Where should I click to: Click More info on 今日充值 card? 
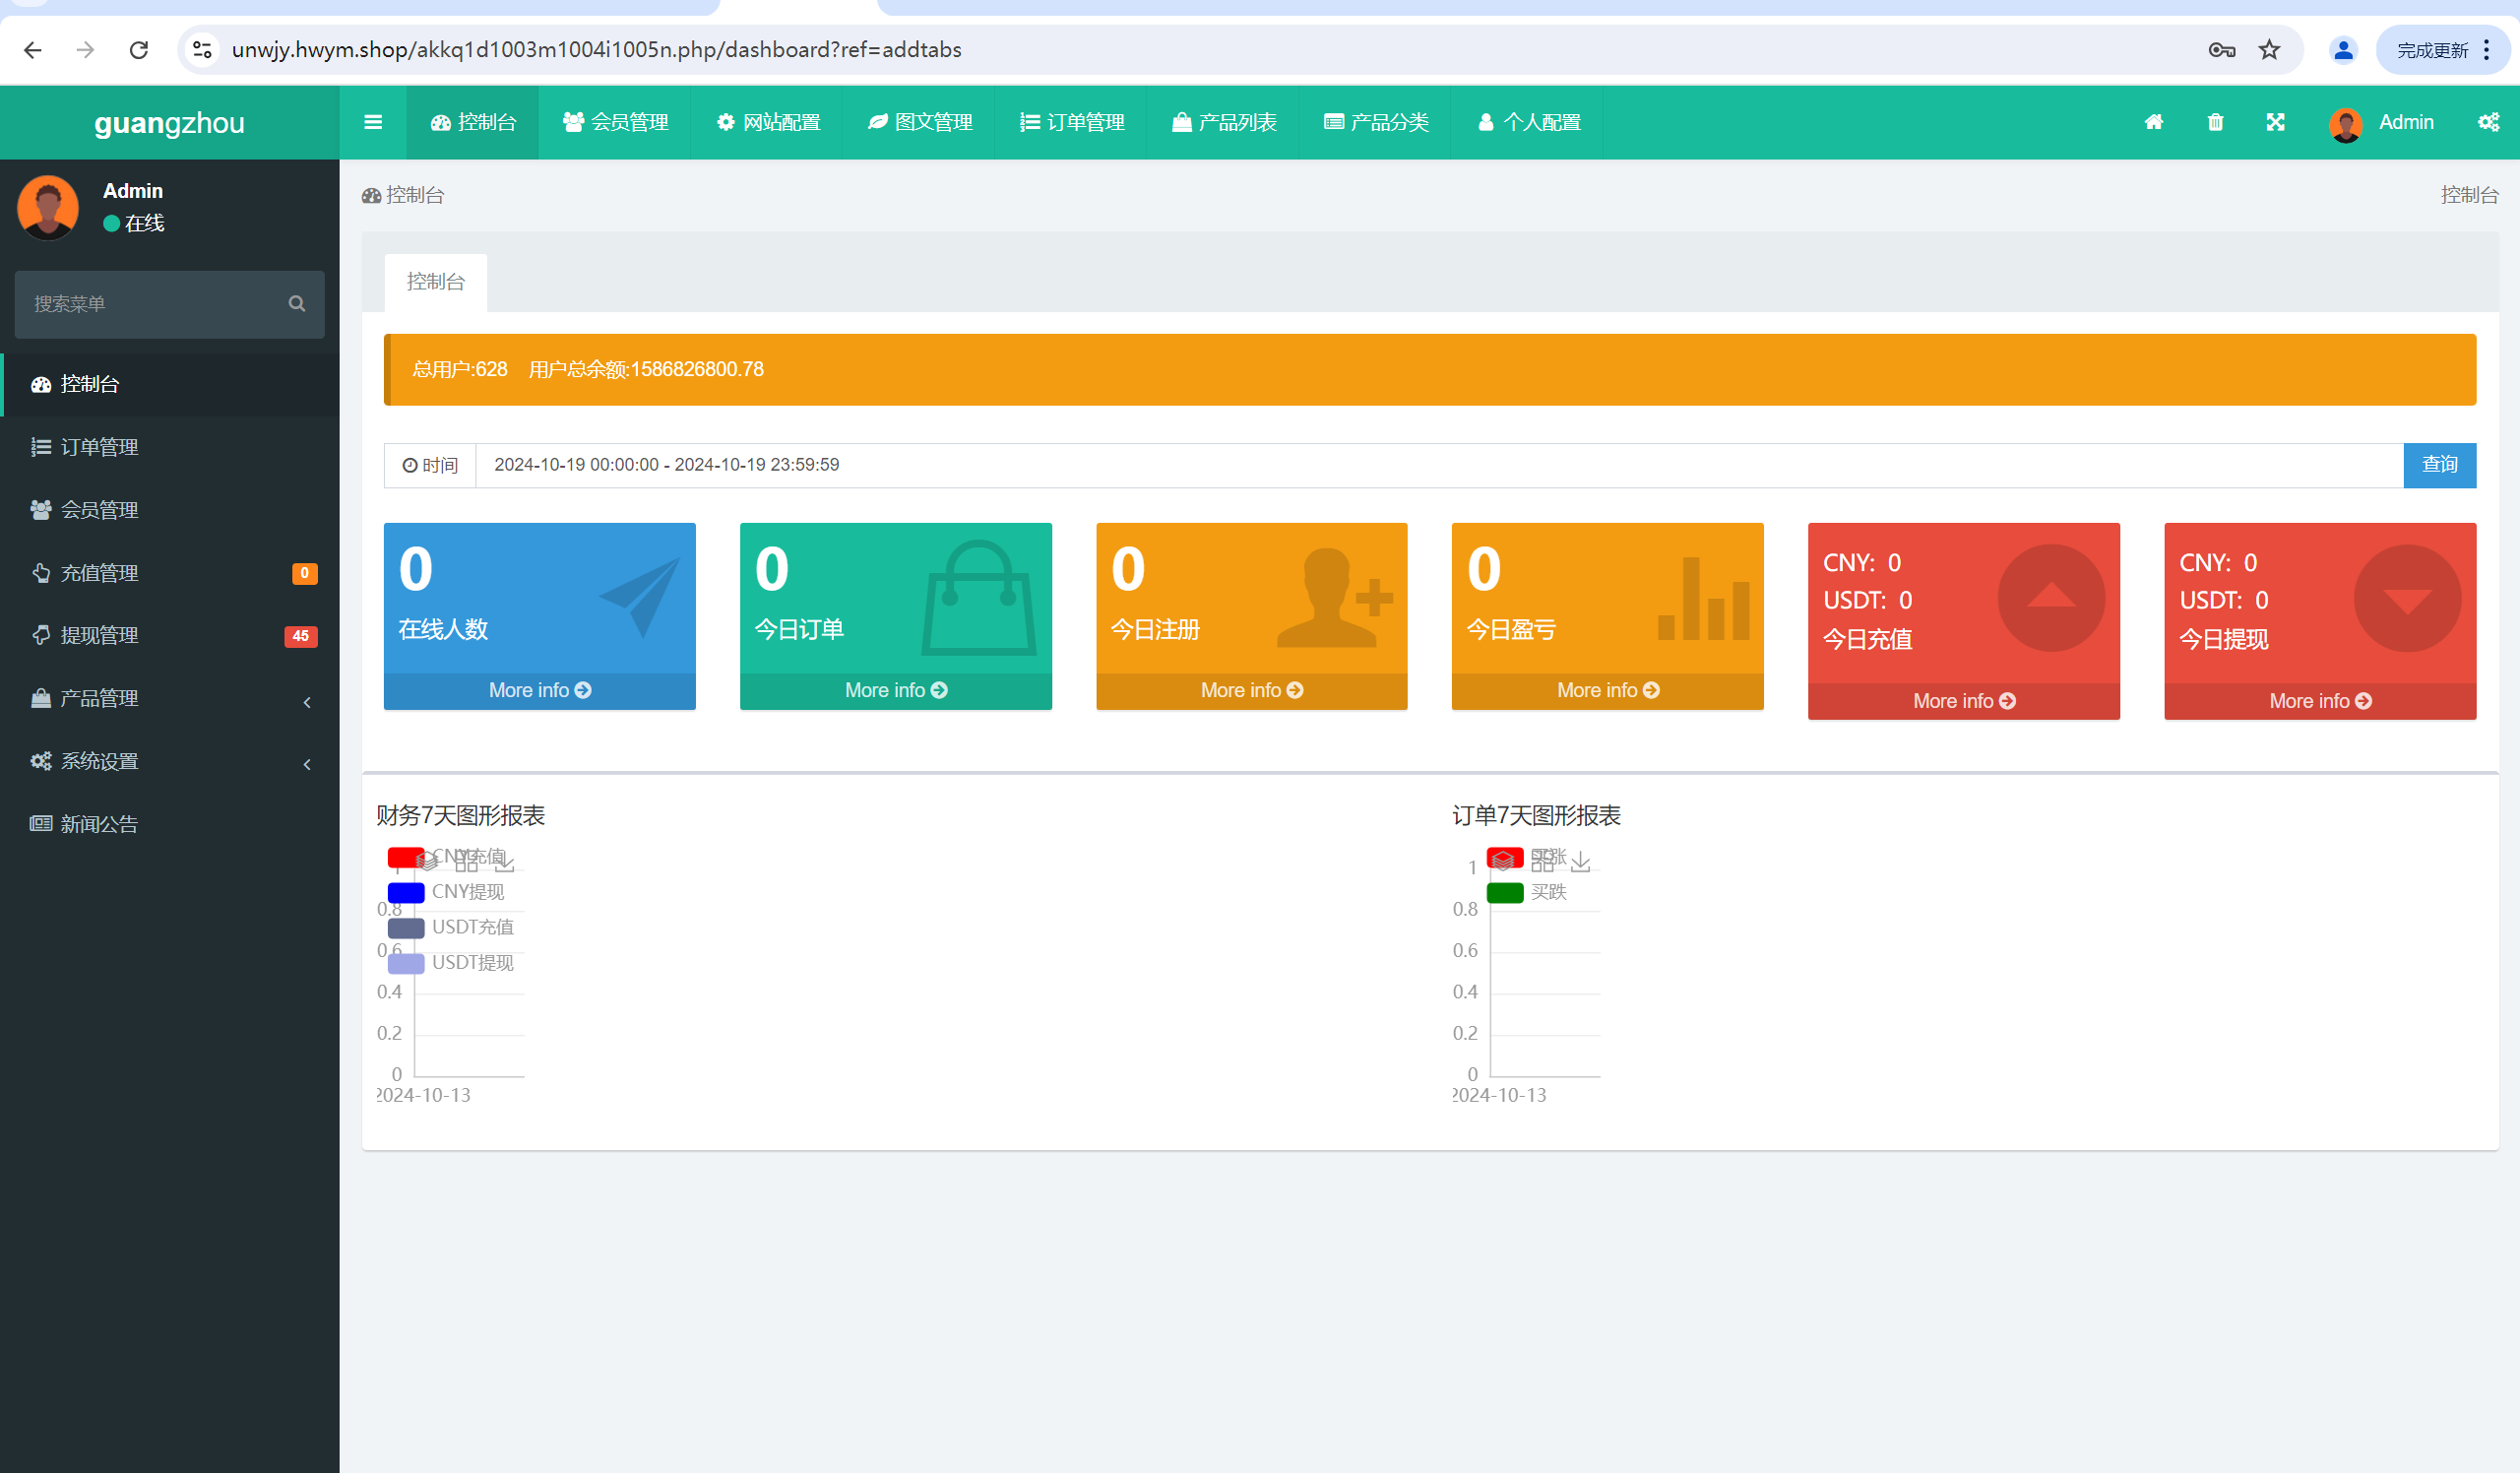1963,700
